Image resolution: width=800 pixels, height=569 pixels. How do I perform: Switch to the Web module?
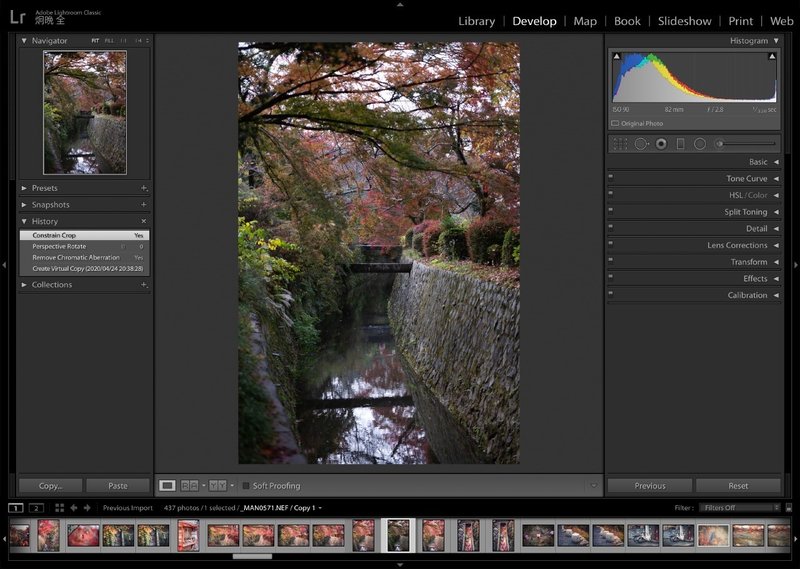(x=781, y=21)
